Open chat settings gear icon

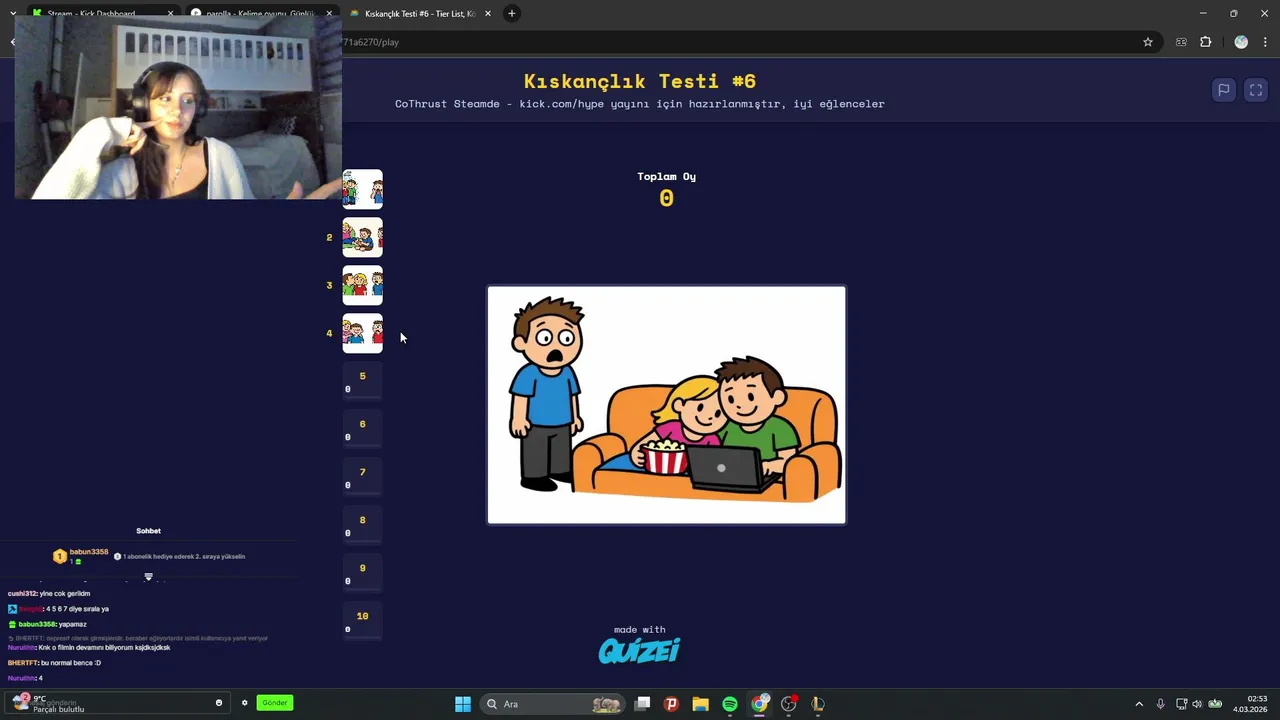pyautogui.click(x=244, y=703)
